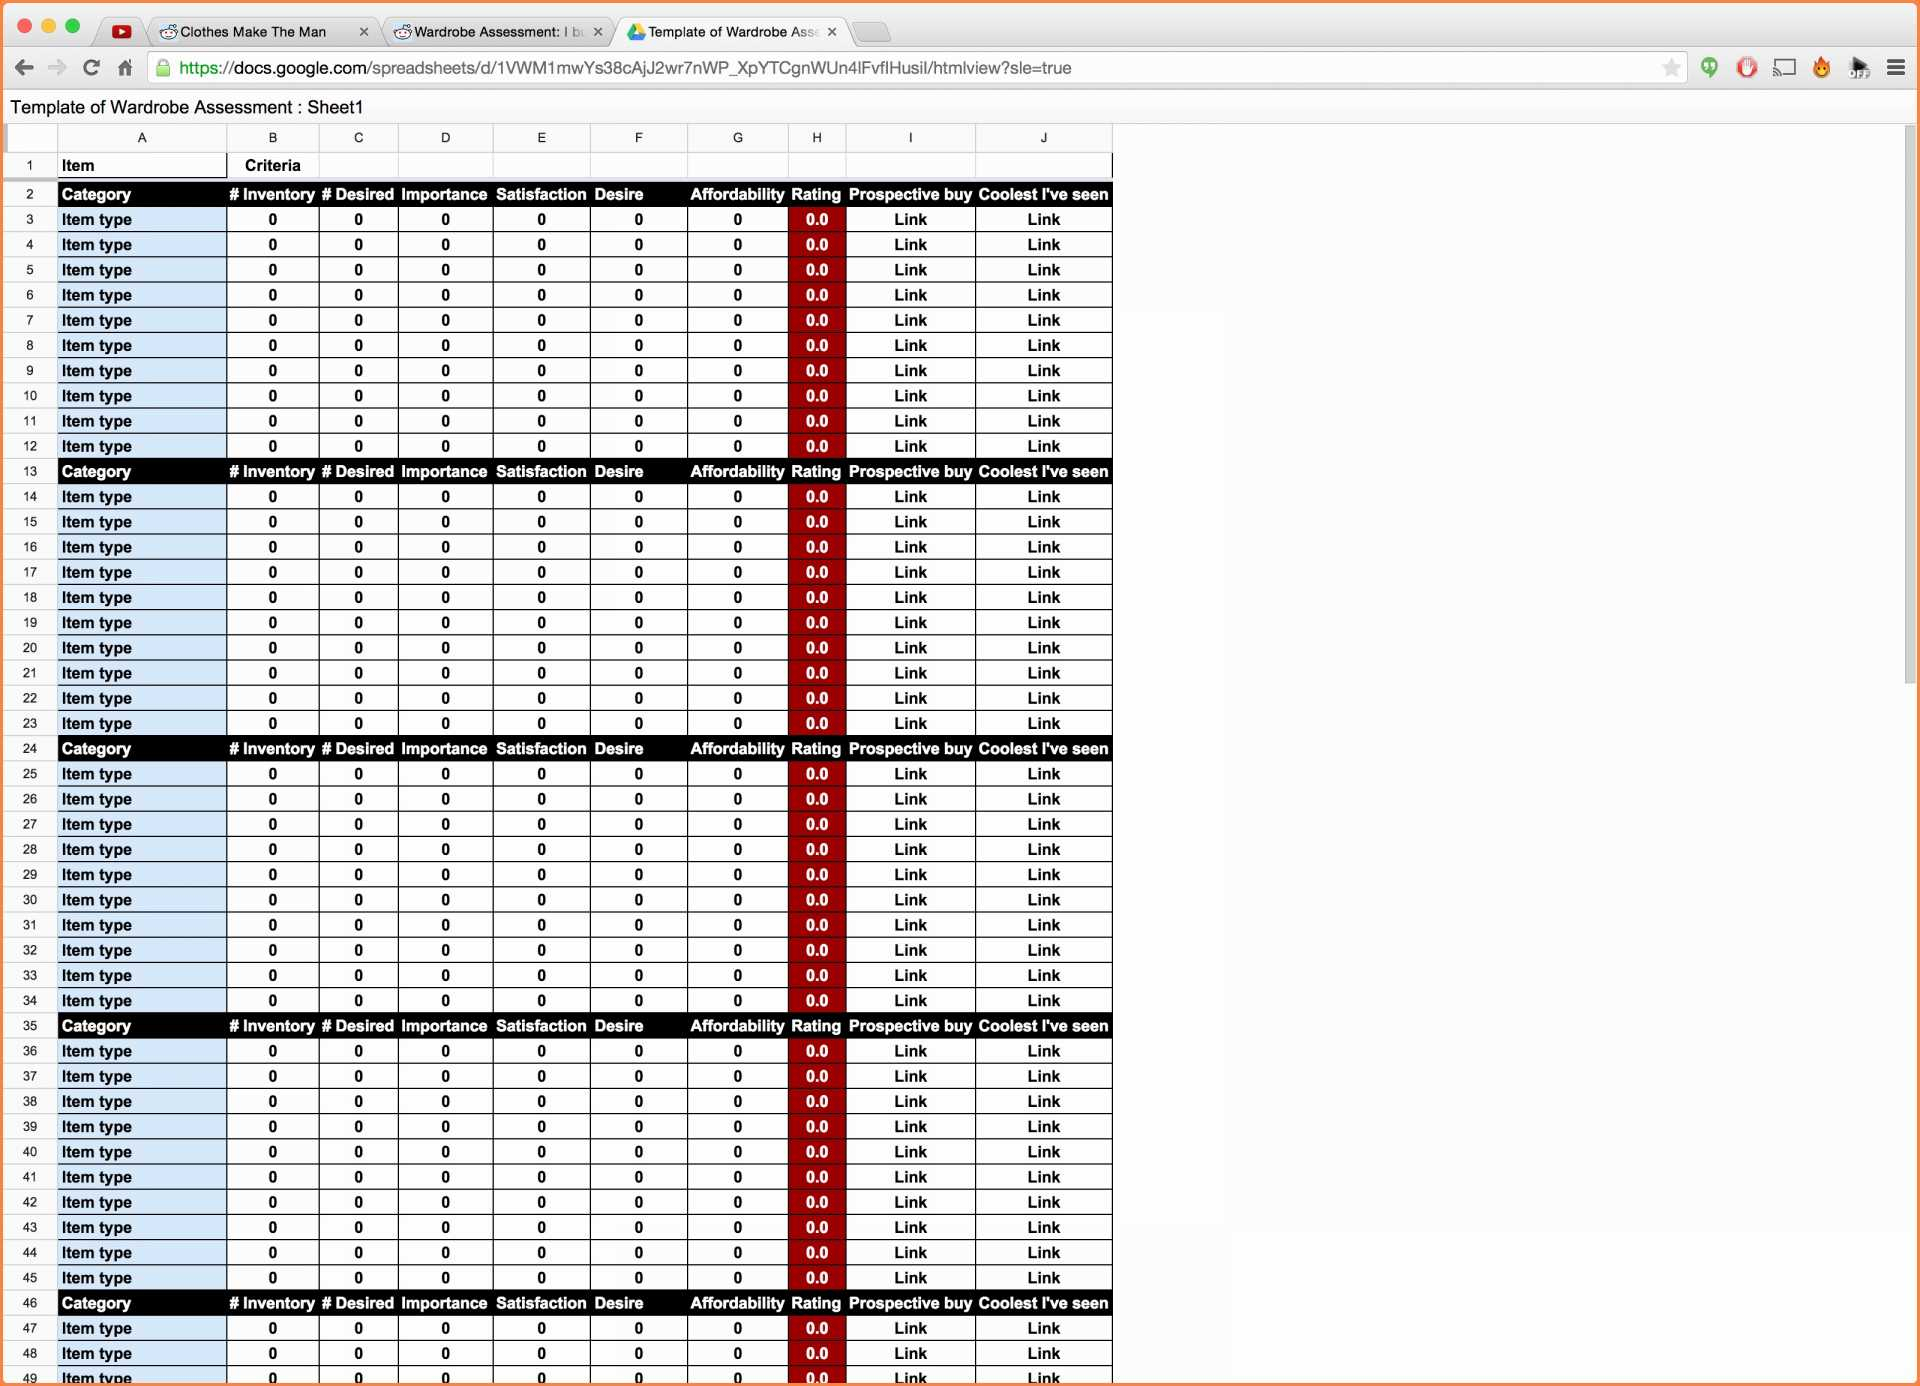This screenshot has width=1920, height=1386.
Task: Switch to Clothes Make The Man tab
Action: coord(253,32)
